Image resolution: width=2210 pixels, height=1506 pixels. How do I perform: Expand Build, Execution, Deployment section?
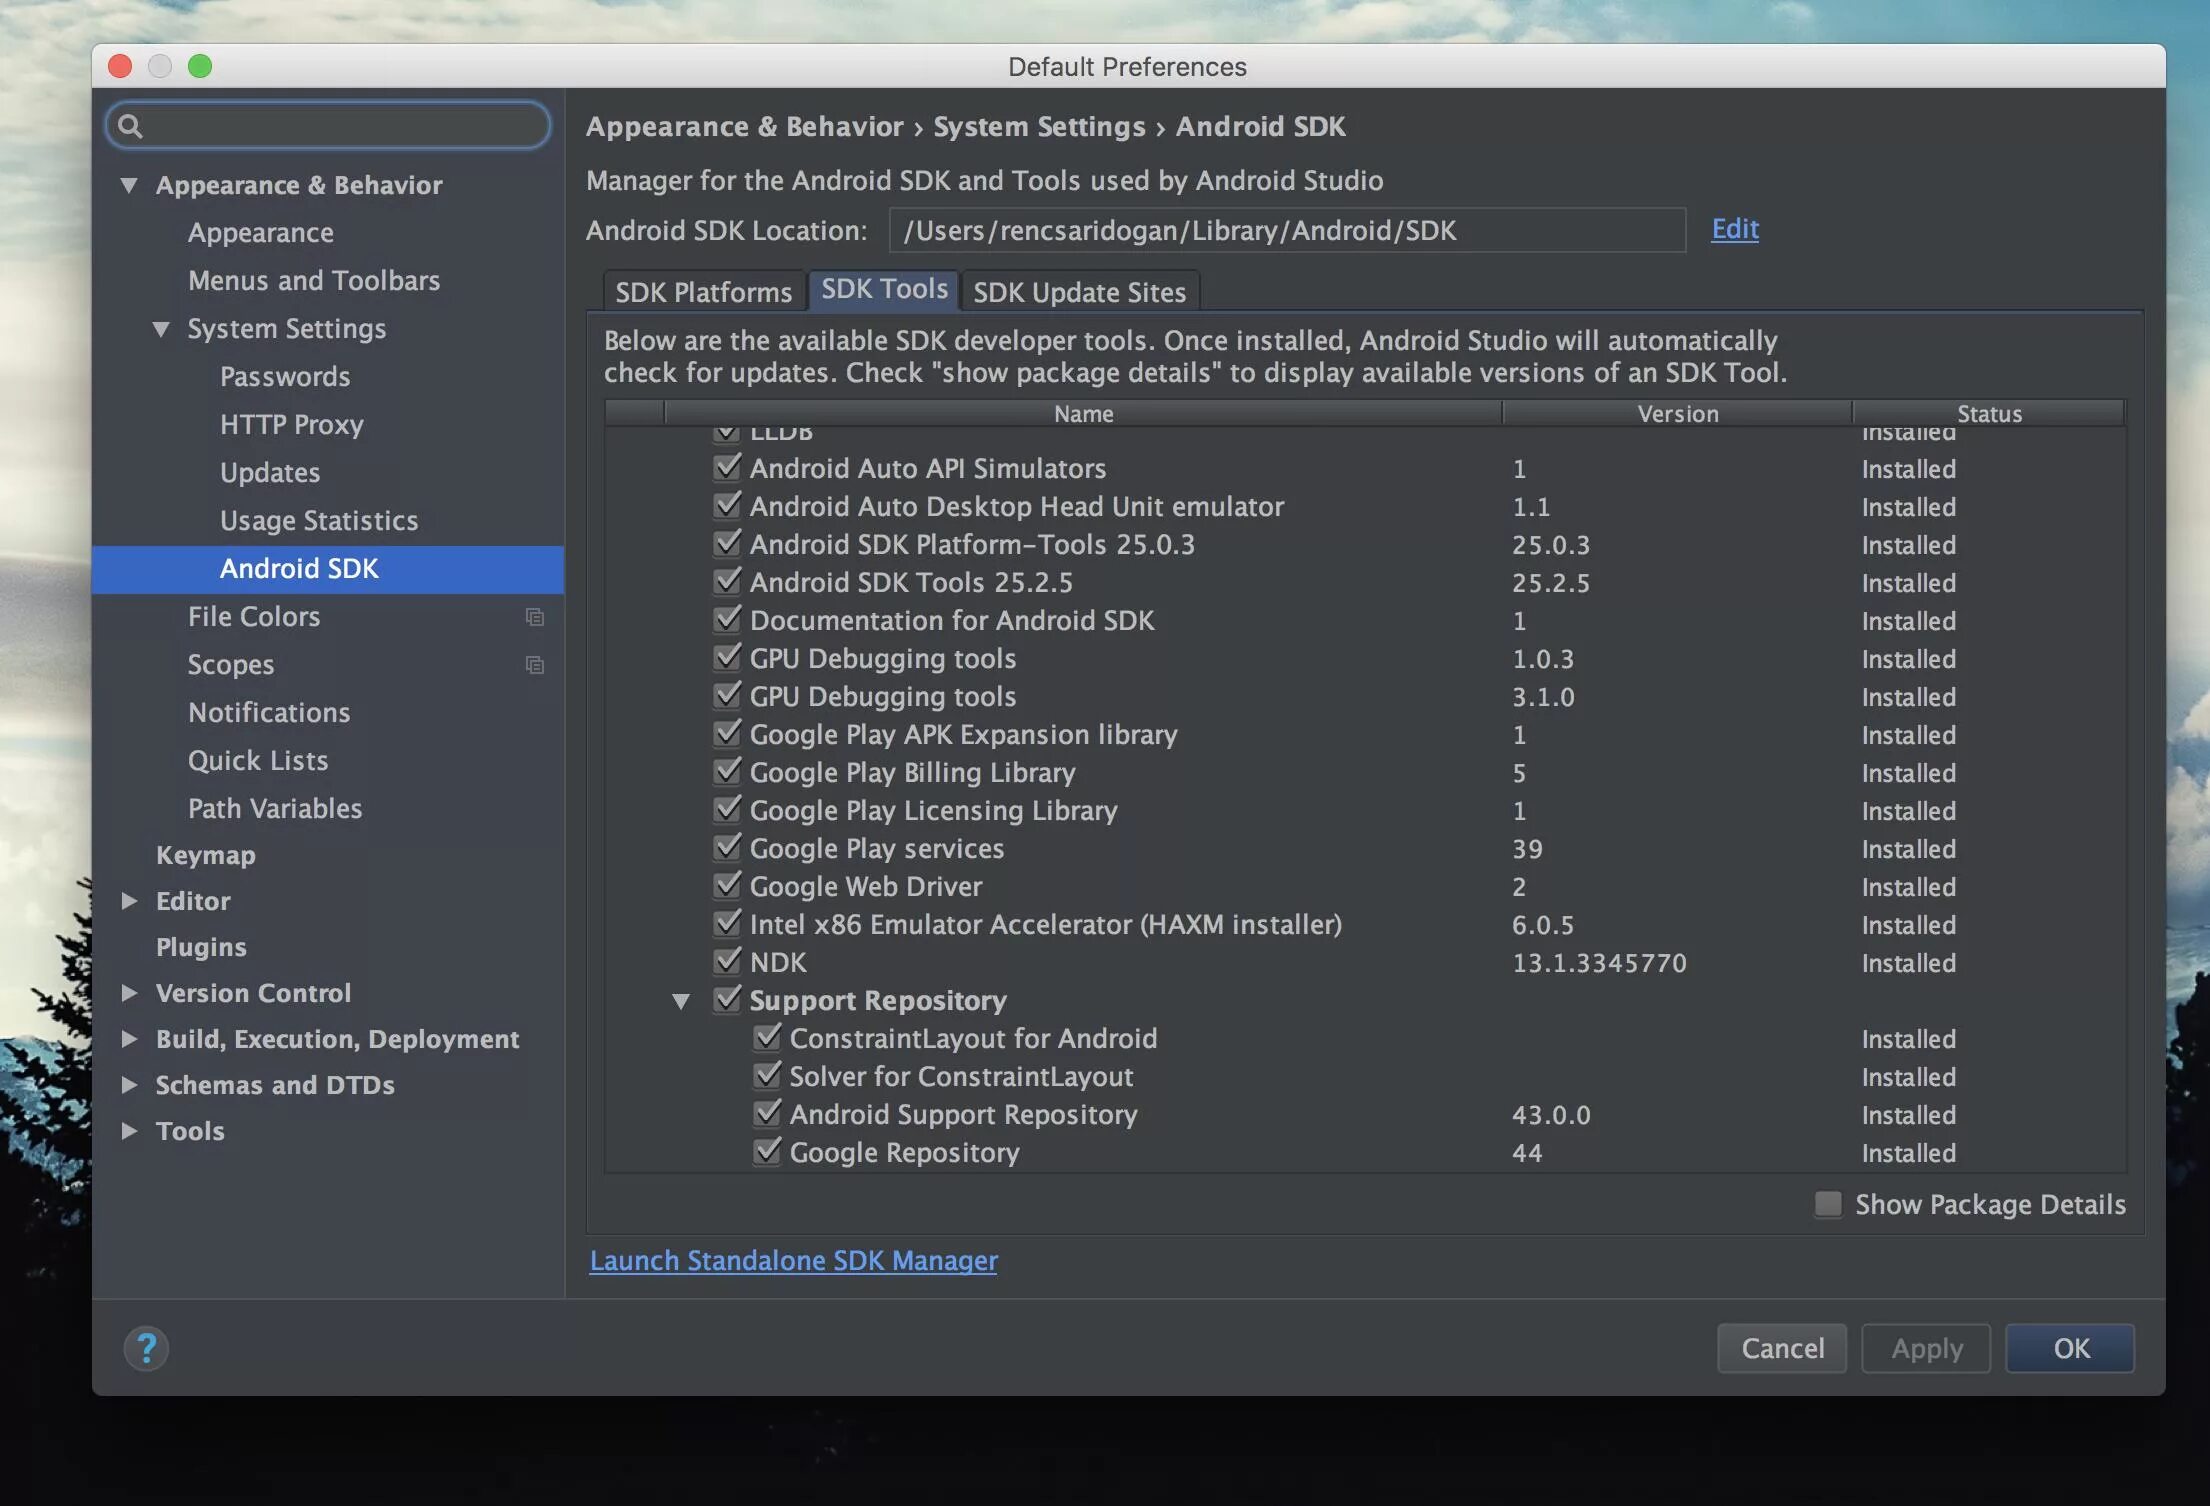[129, 1039]
